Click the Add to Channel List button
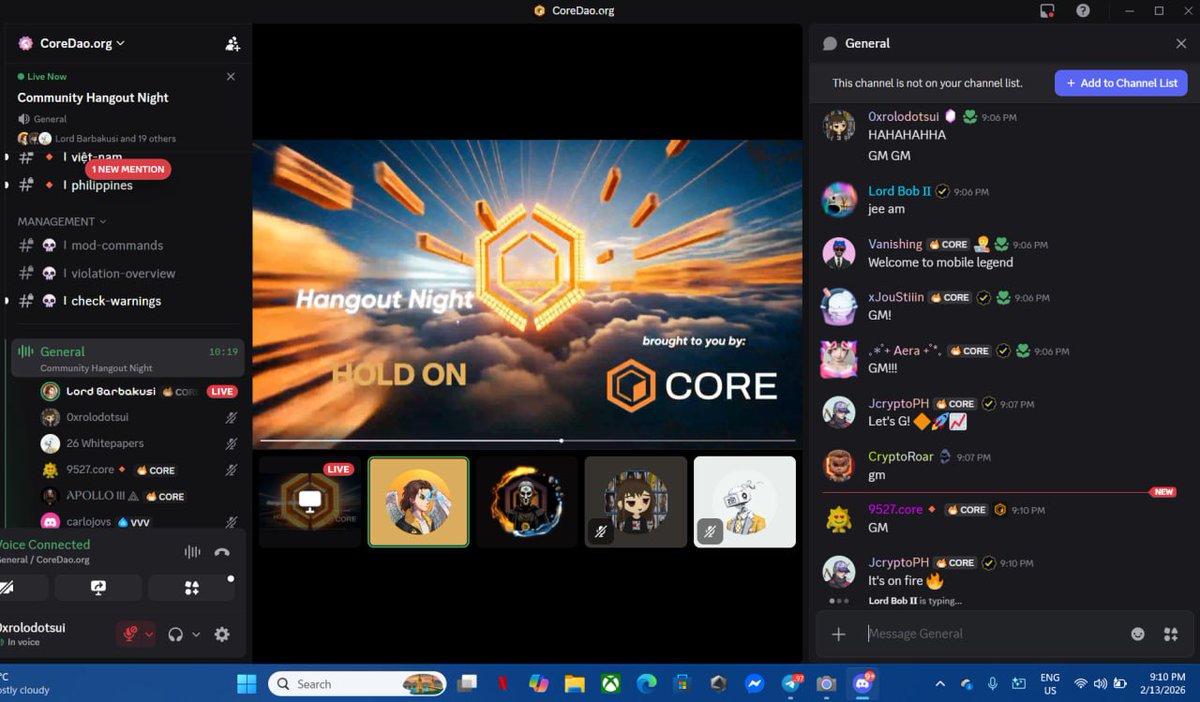Viewport: 1200px width, 702px height. pos(1121,83)
